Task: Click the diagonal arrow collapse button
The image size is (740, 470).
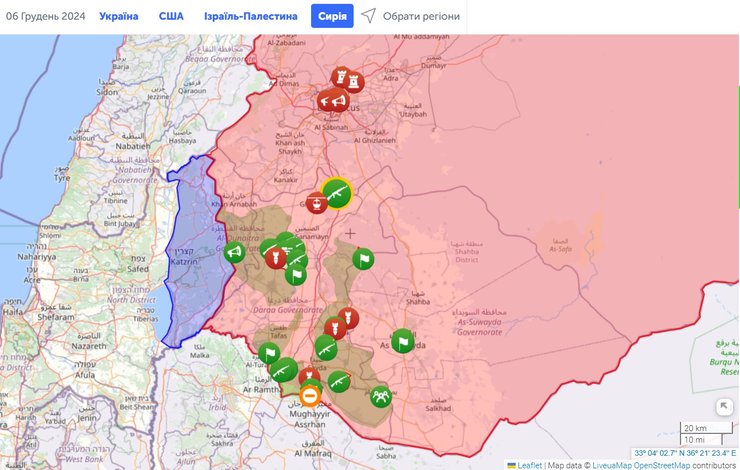Action: tap(723, 406)
